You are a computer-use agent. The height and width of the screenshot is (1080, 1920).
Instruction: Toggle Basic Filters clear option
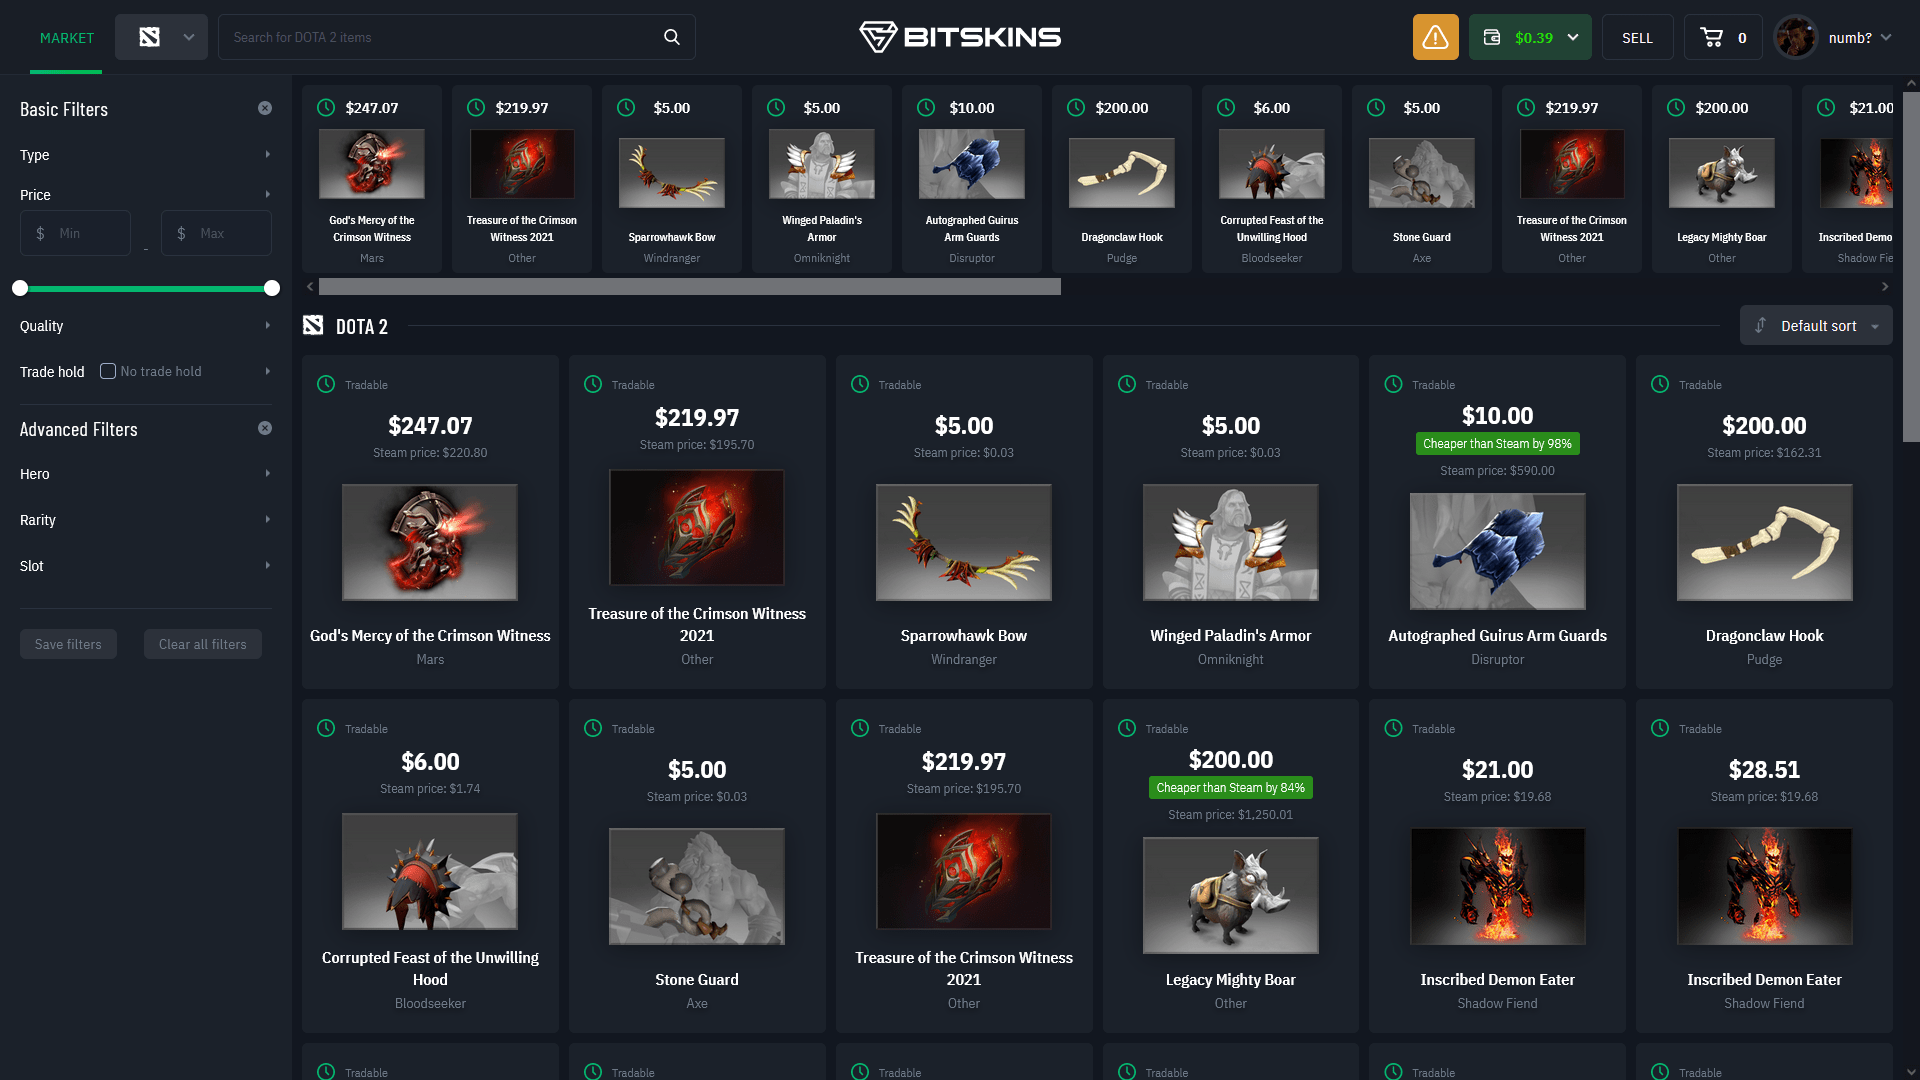[x=265, y=108]
